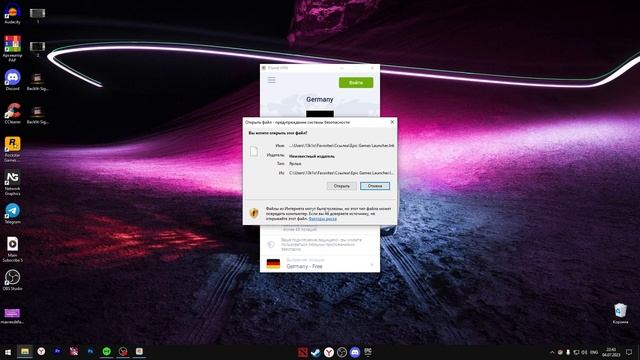The width and height of the screenshot is (640, 360).
Task: Select the Telegram desktop shortcut
Action: point(12,213)
